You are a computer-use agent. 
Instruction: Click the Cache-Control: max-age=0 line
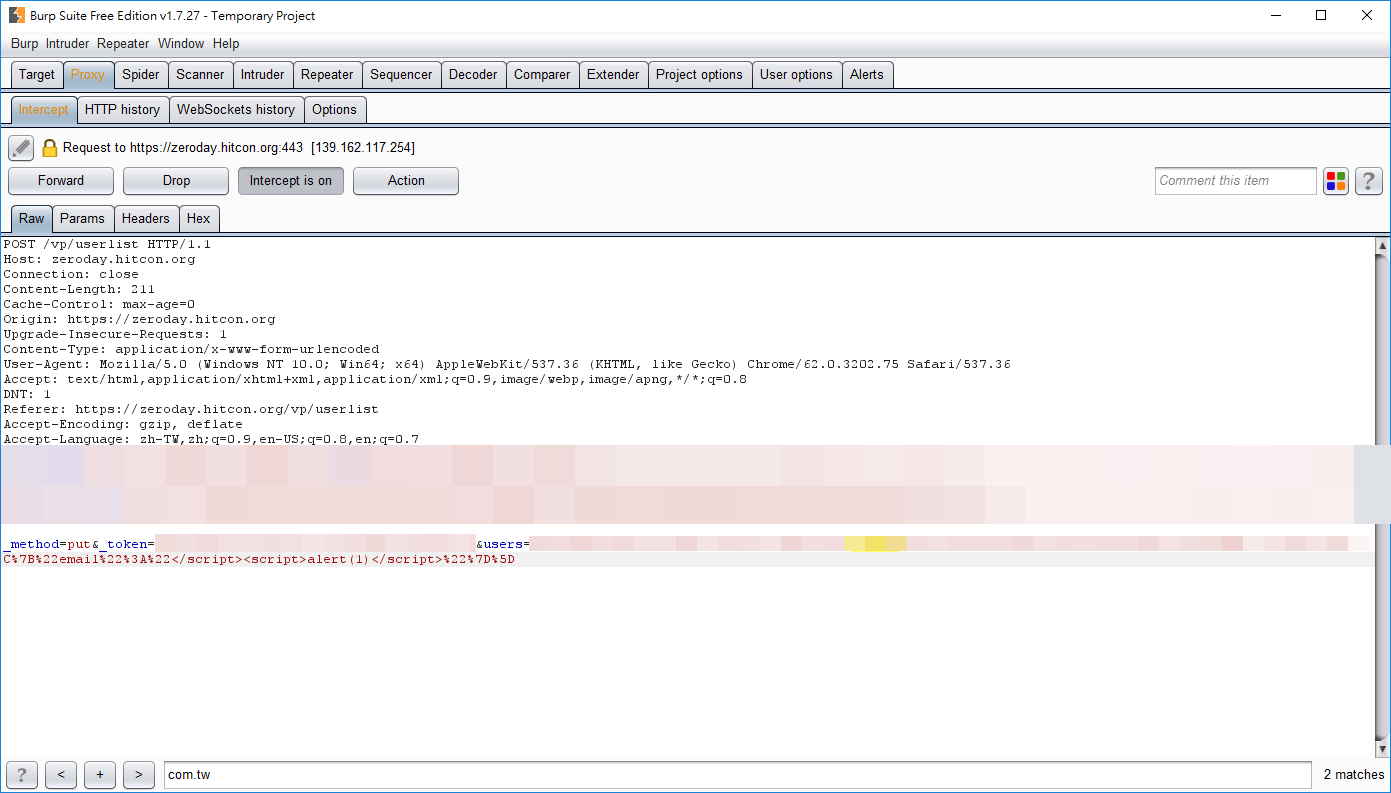(x=99, y=304)
